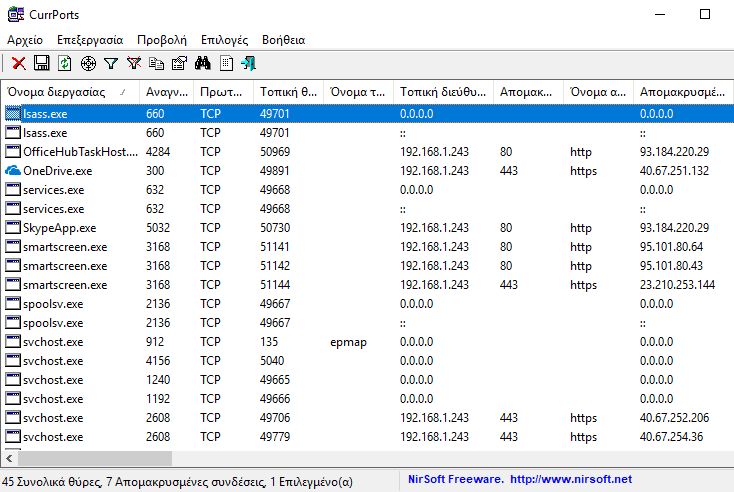Click the icon of smartscreen.exe port 51142
This screenshot has width=734, height=492.
pyautogui.click(x=13, y=266)
